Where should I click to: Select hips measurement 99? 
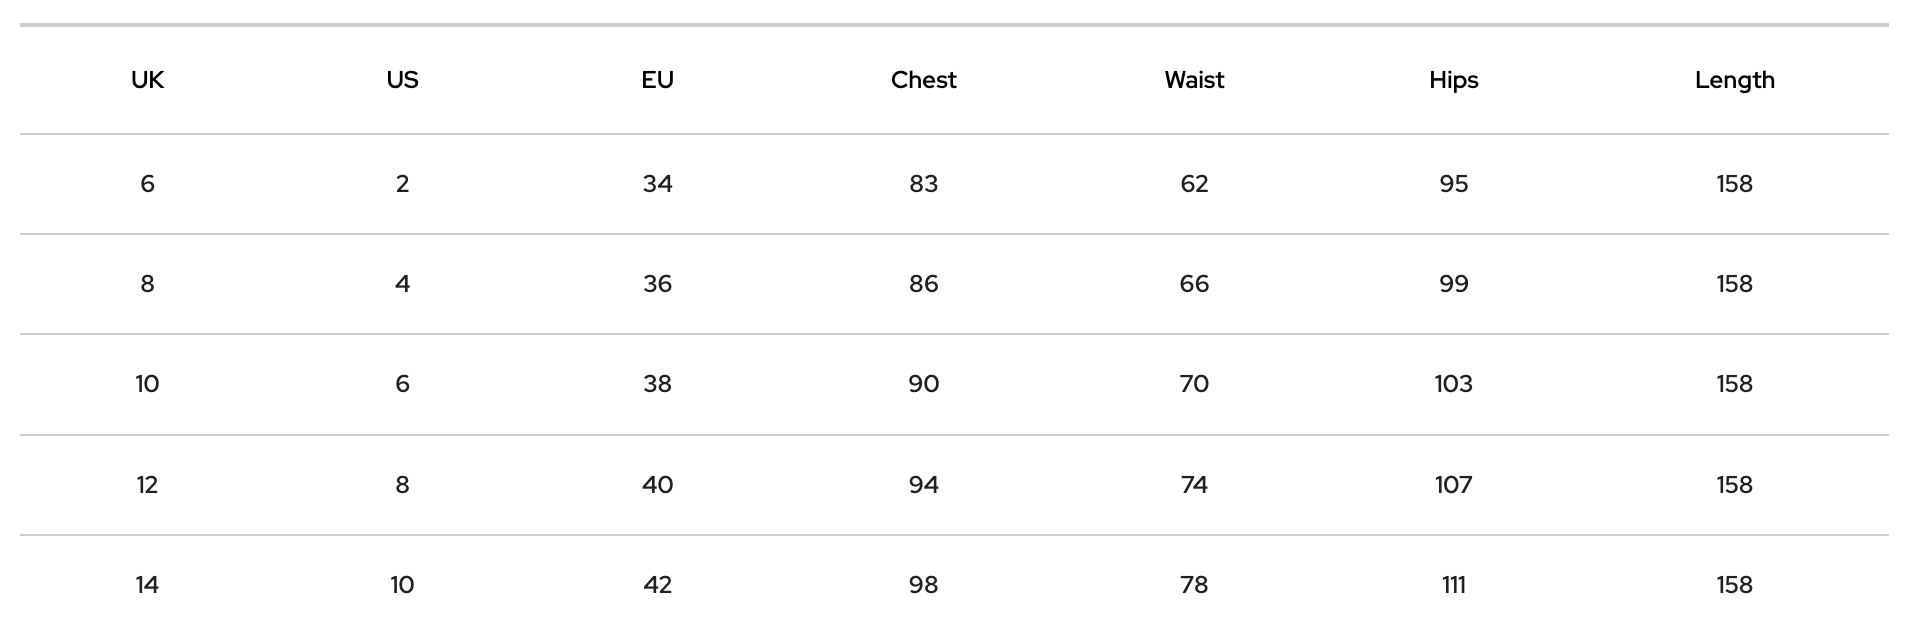pyautogui.click(x=1453, y=284)
